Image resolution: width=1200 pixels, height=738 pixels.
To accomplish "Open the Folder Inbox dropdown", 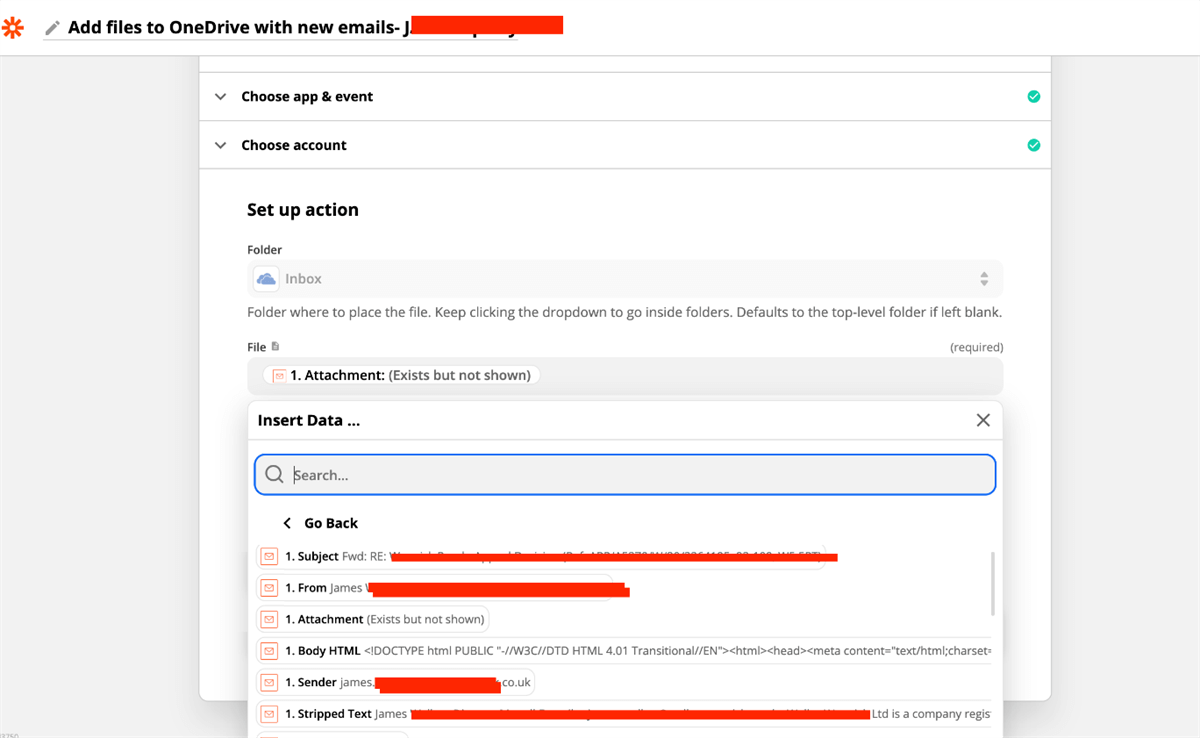I will click(625, 279).
